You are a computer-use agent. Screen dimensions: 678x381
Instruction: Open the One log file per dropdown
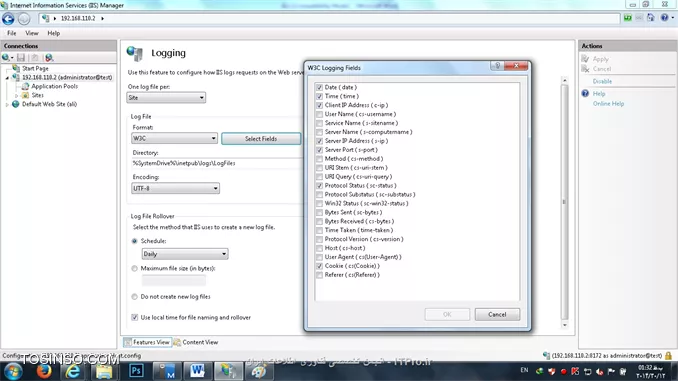[x=166, y=98]
